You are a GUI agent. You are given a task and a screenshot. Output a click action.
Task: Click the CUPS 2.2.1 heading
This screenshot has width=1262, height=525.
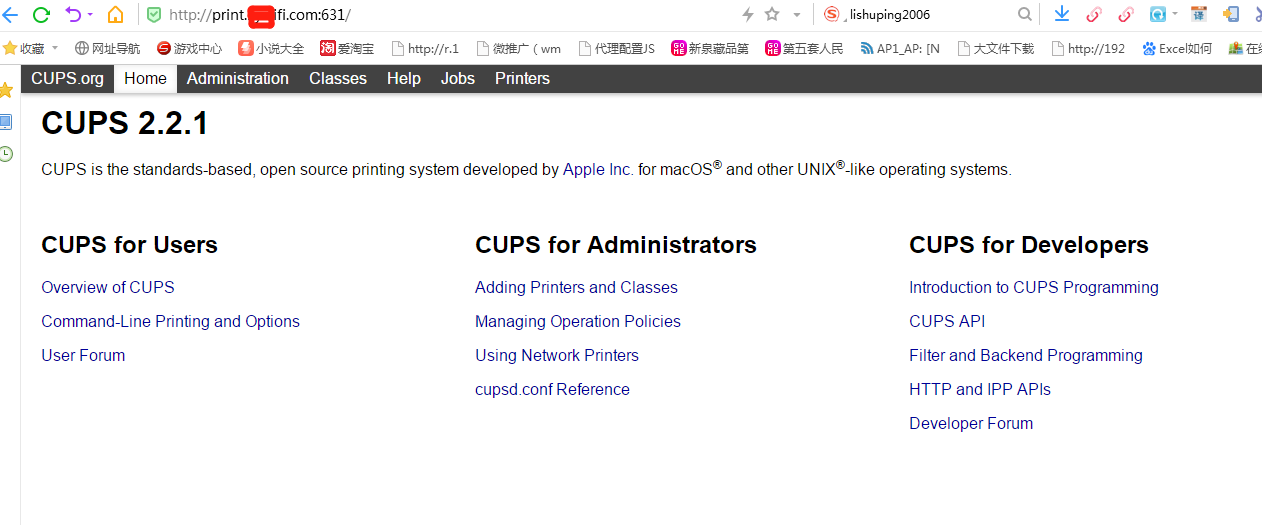[x=125, y=123]
